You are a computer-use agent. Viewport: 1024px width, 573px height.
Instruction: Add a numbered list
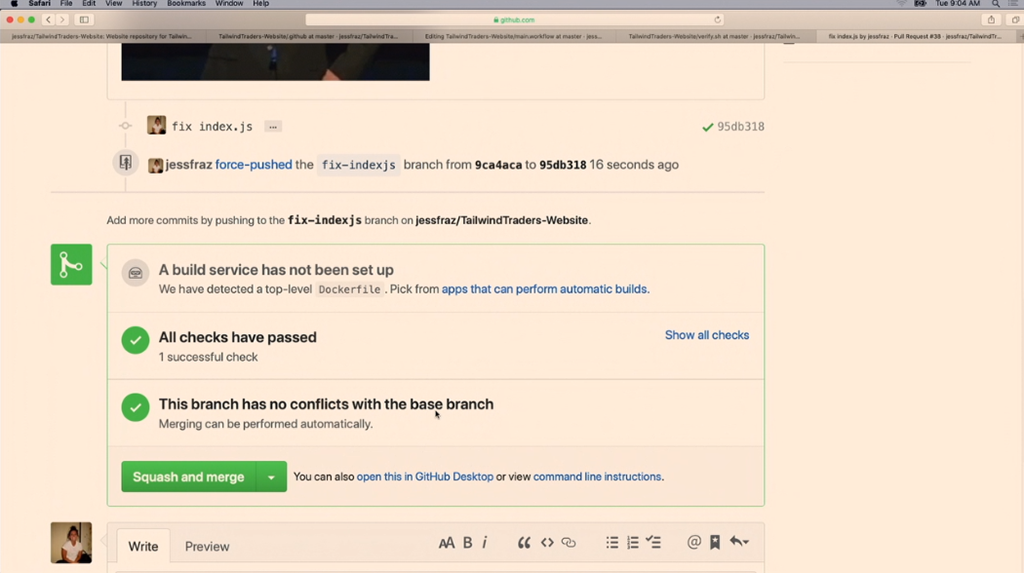tap(633, 543)
